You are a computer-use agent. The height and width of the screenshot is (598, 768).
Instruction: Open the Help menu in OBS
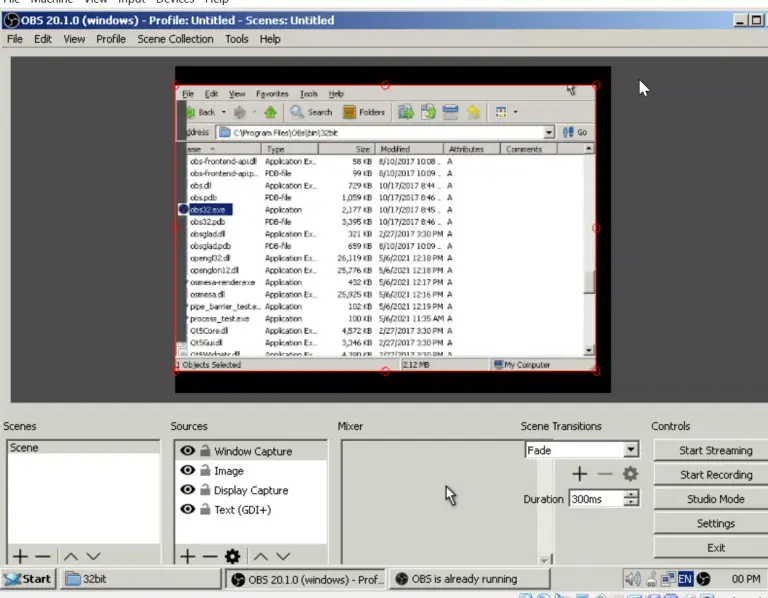tap(270, 39)
